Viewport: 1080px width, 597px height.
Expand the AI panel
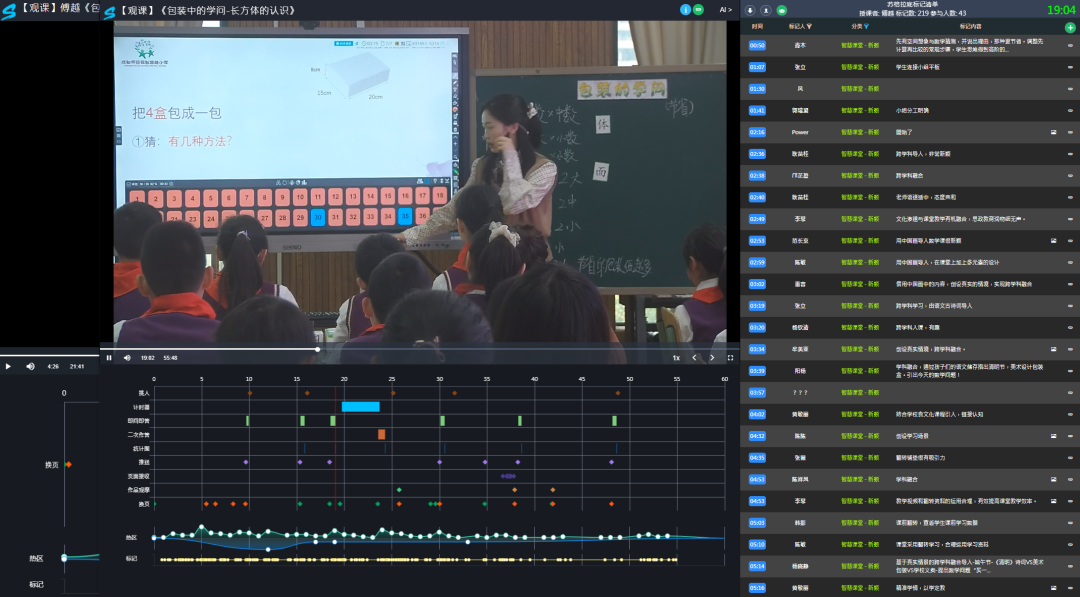click(726, 10)
